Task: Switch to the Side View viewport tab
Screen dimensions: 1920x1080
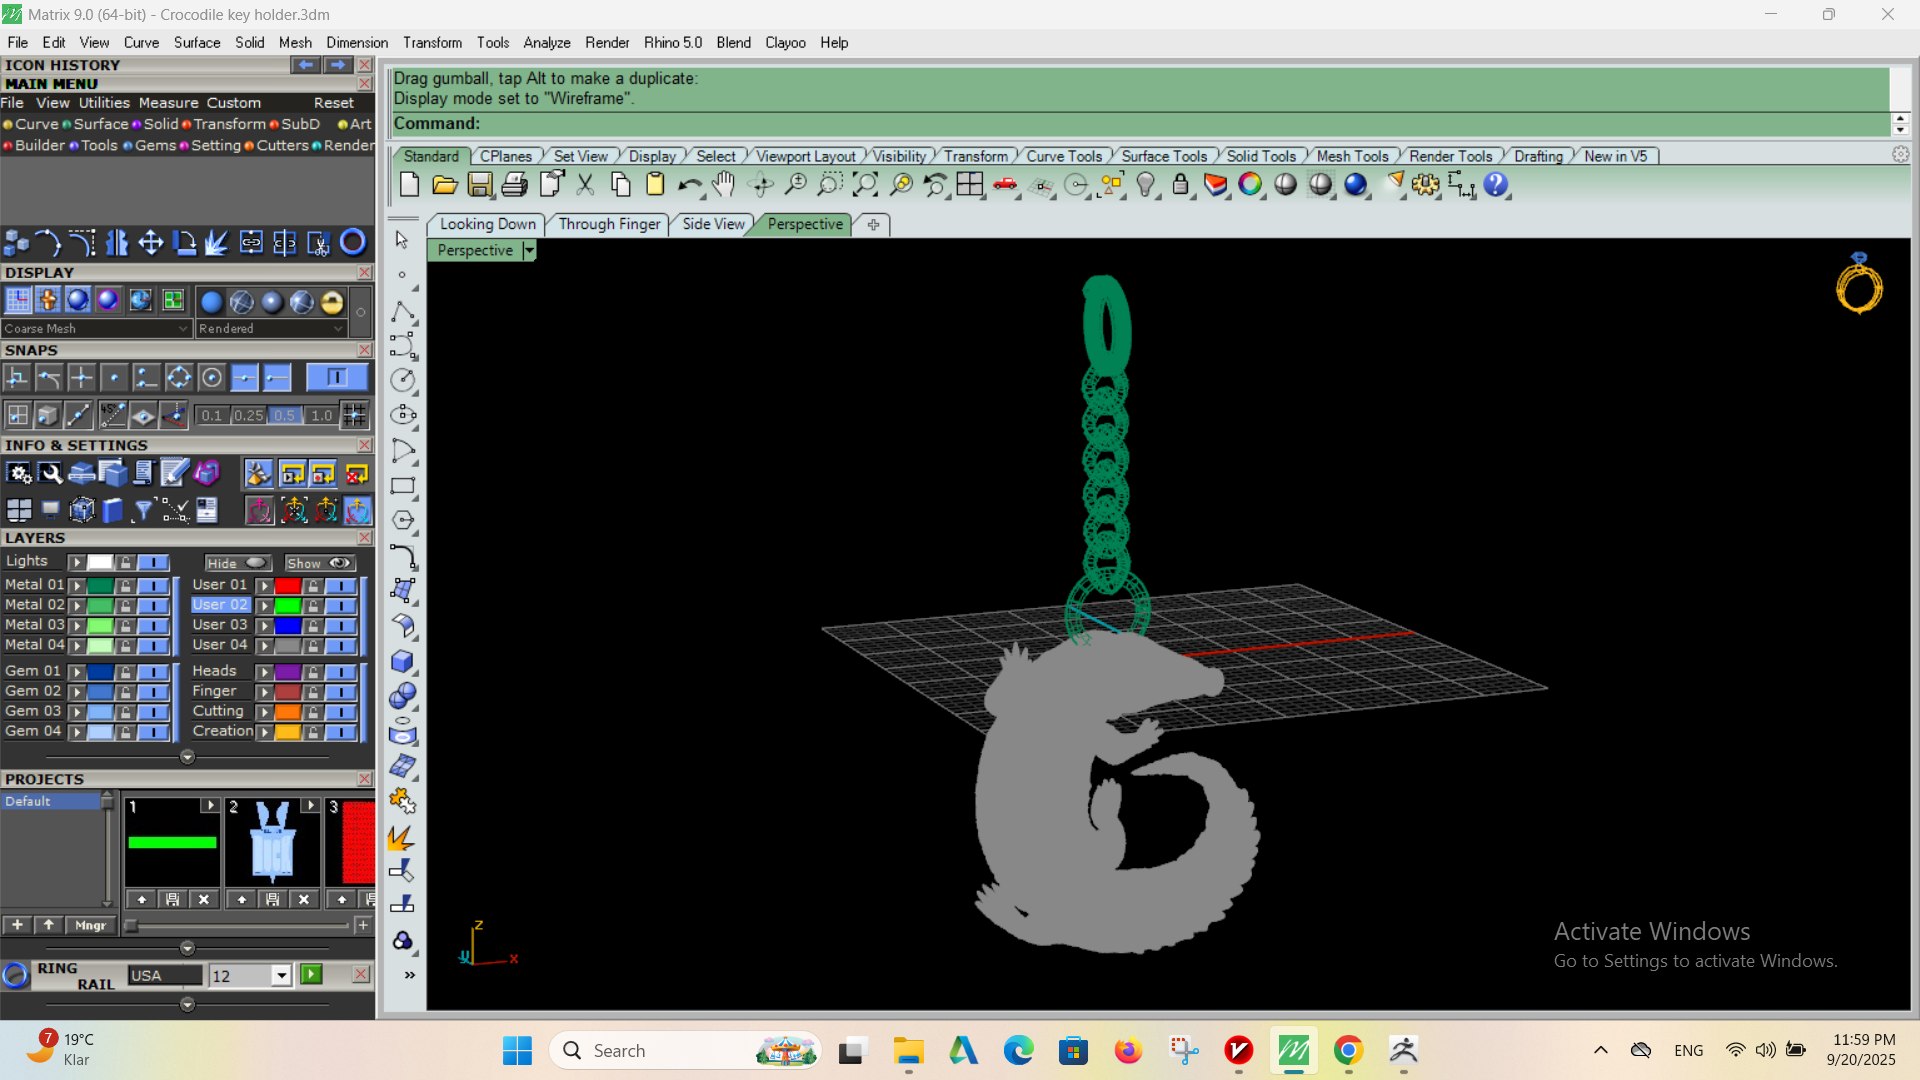Action: pyautogui.click(x=713, y=224)
